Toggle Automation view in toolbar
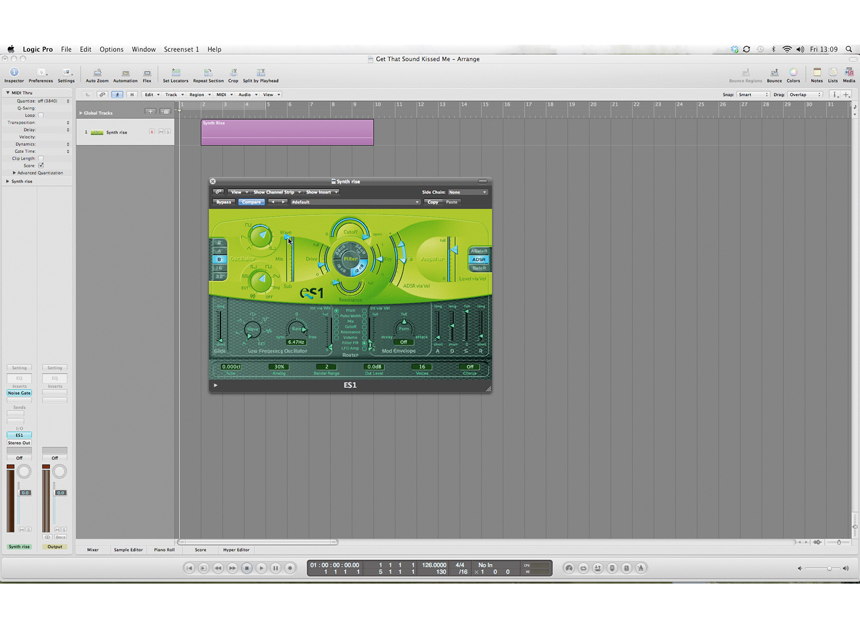Screen dimensions: 860x638 (x=125, y=75)
